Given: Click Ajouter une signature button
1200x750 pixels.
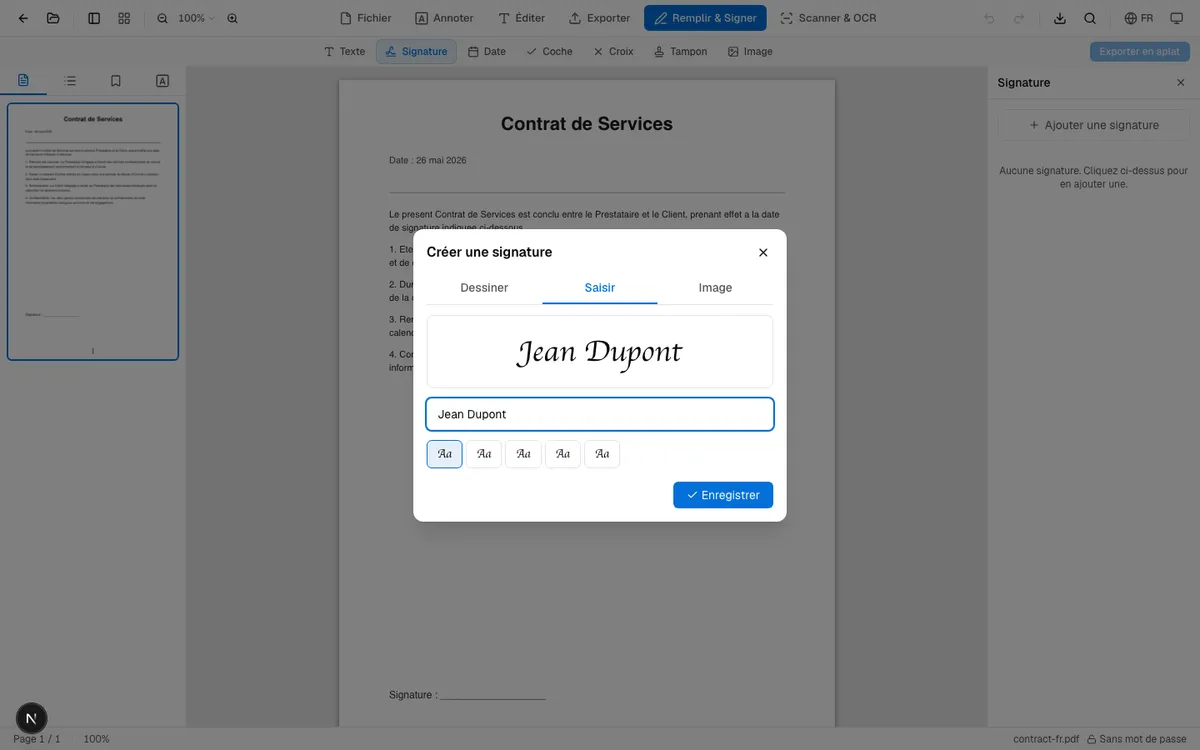Looking at the screenshot, I should click(x=1094, y=125).
